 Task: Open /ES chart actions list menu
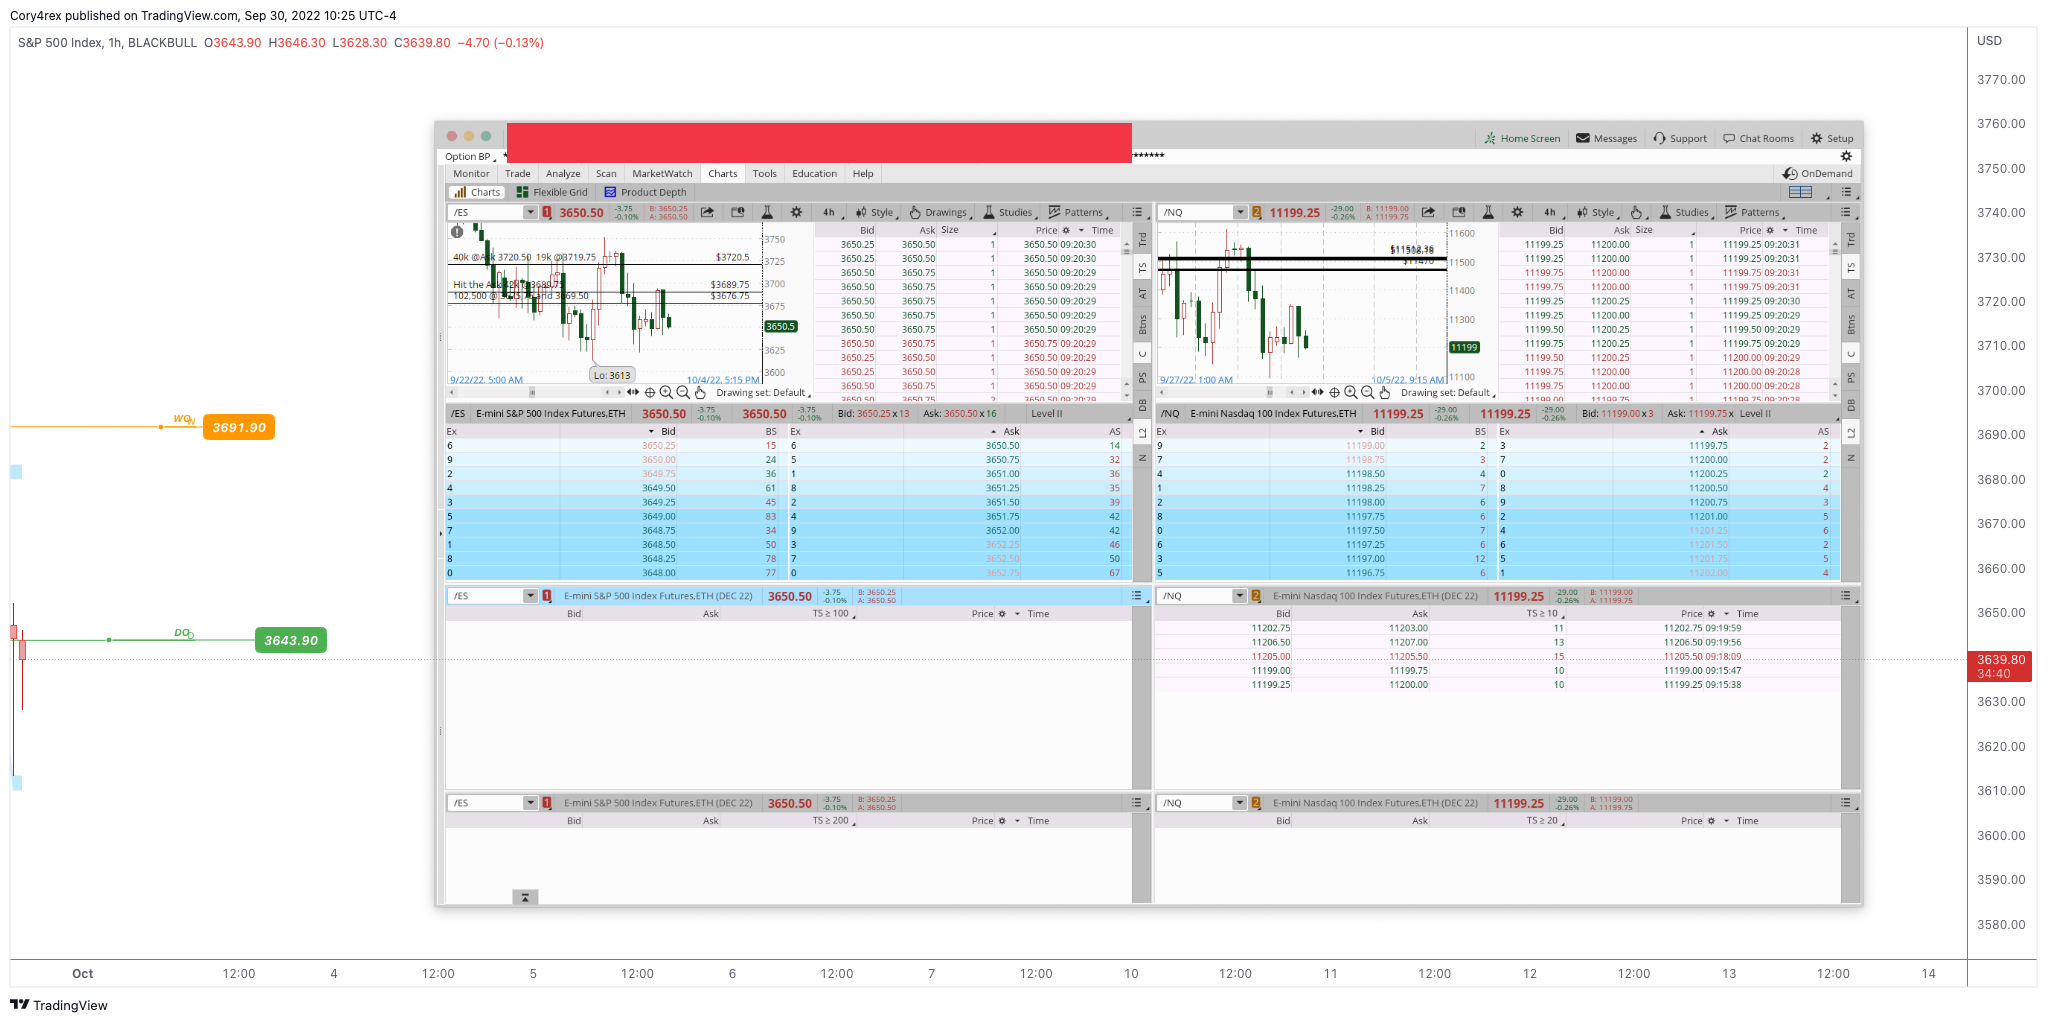click(x=1137, y=212)
